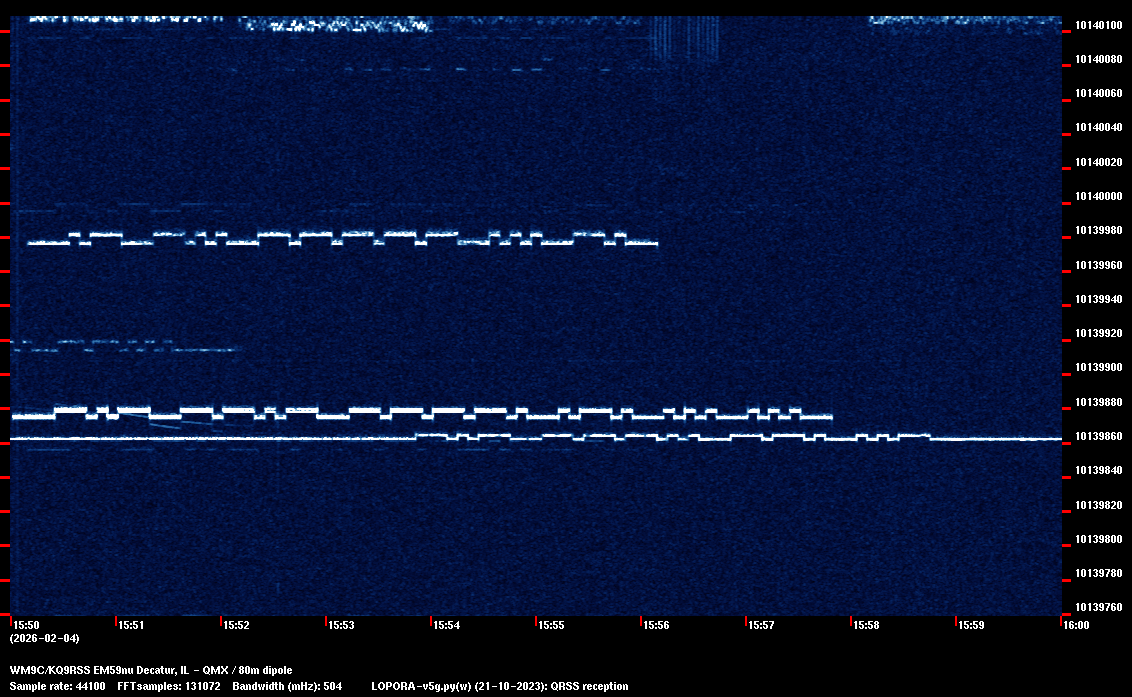This screenshot has width=1132, height=697.
Task: Click the 10139920 frequency label
Action: pos(1098,333)
